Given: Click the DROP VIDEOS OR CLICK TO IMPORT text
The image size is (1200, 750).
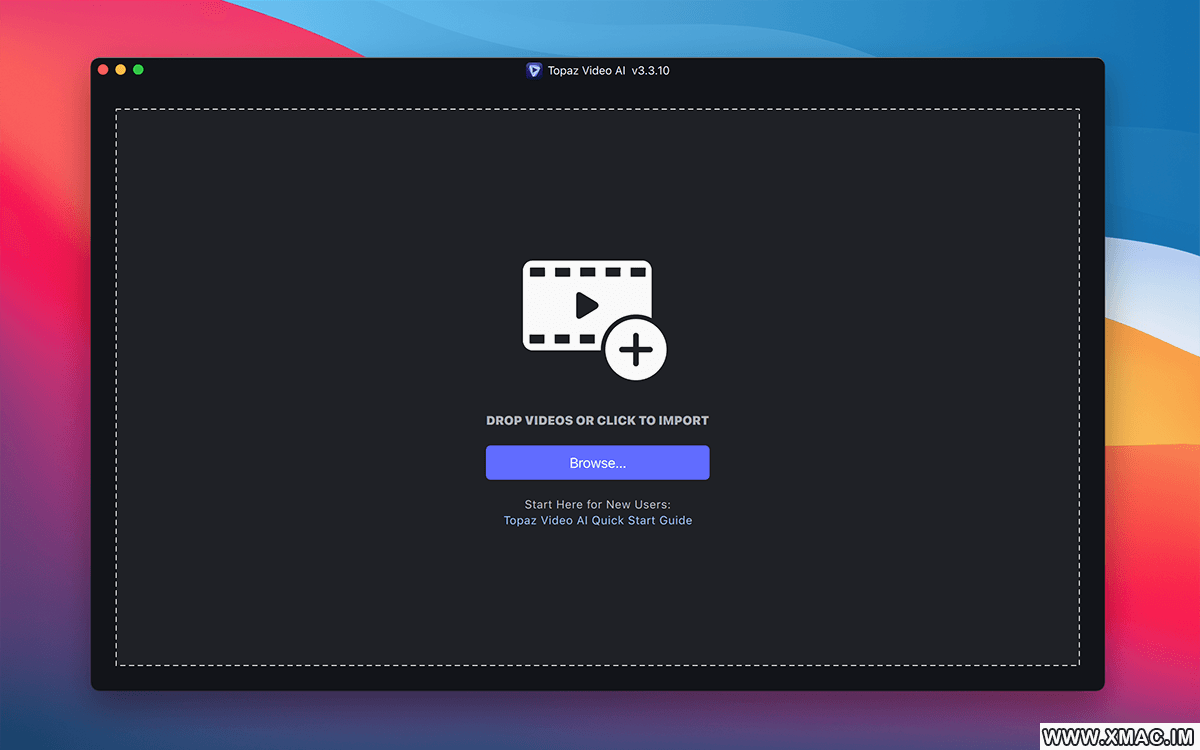Looking at the screenshot, I should pos(597,421).
